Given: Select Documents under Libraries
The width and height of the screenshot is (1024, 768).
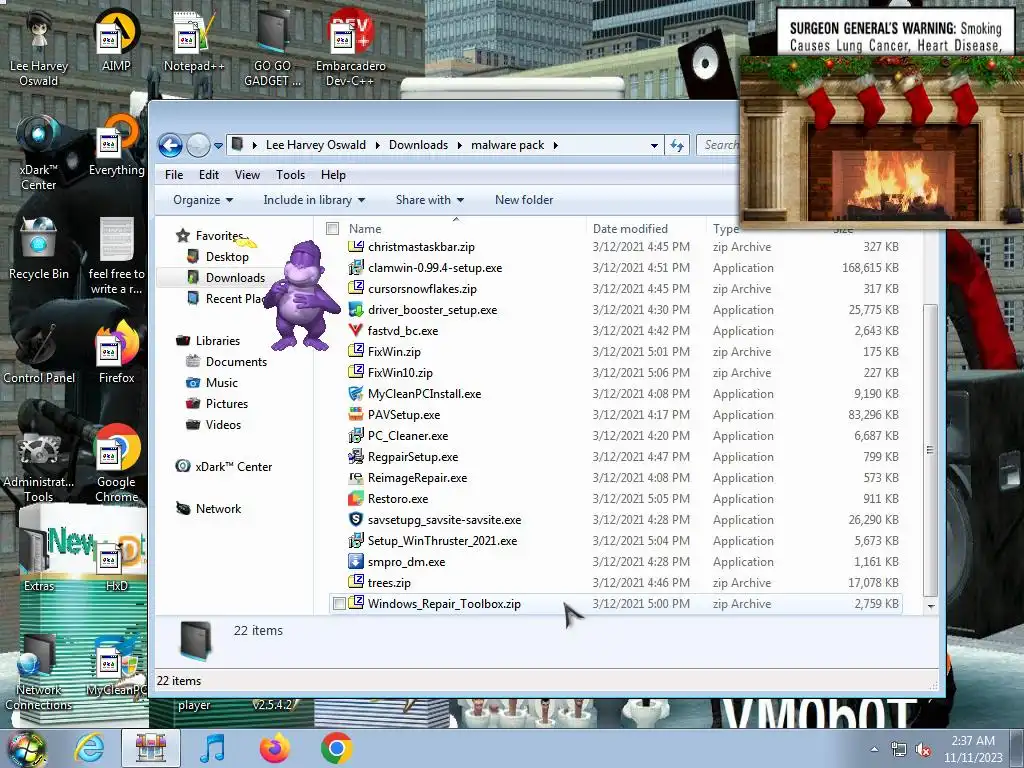Looking at the screenshot, I should tap(236, 362).
